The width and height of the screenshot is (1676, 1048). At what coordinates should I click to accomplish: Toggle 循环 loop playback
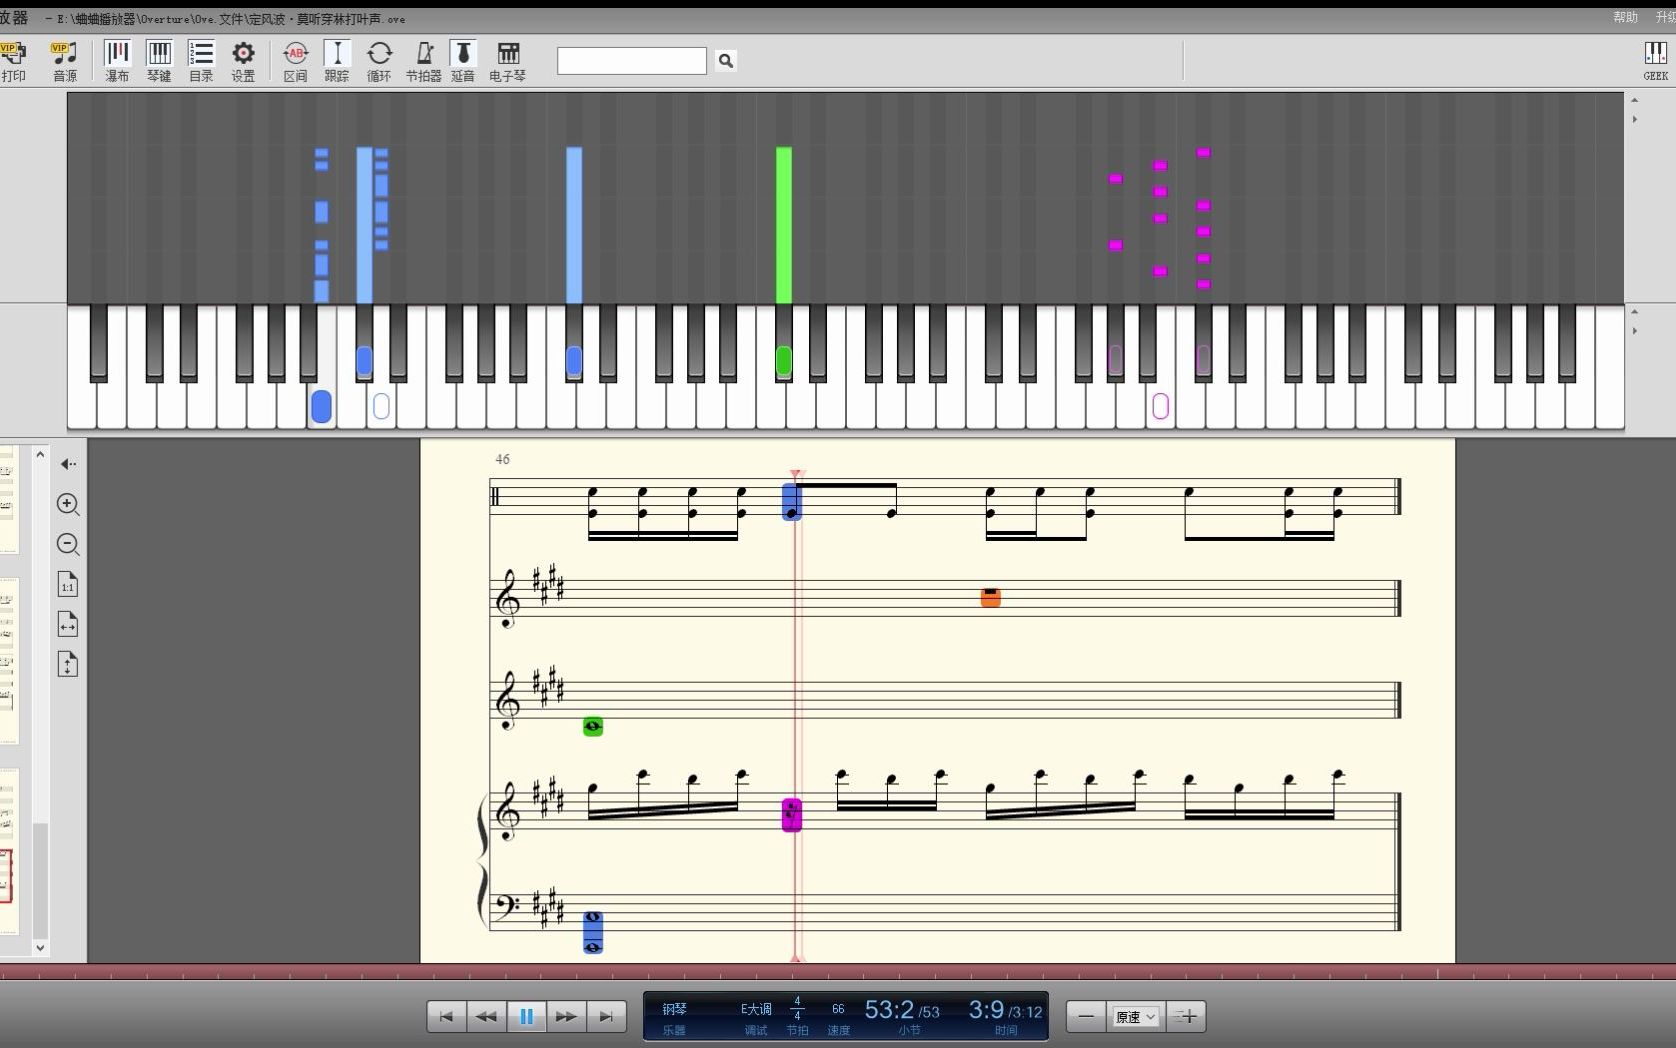(x=379, y=61)
